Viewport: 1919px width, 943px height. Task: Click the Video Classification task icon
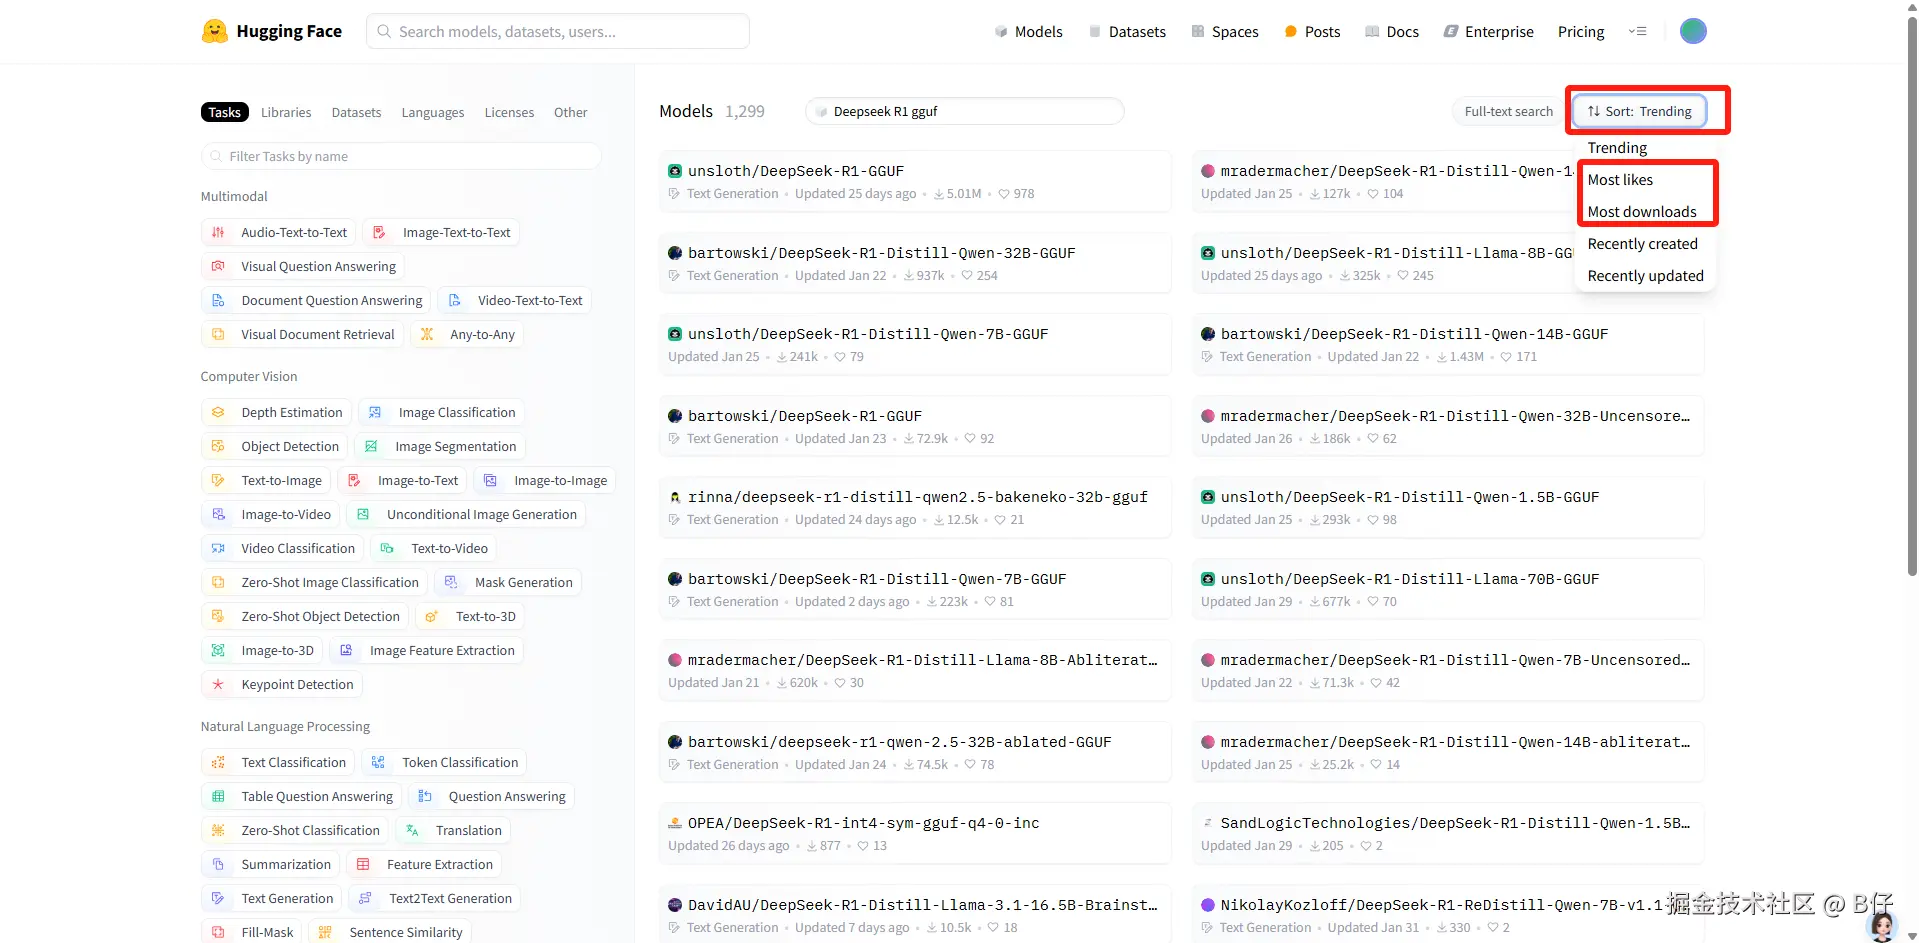click(x=218, y=549)
